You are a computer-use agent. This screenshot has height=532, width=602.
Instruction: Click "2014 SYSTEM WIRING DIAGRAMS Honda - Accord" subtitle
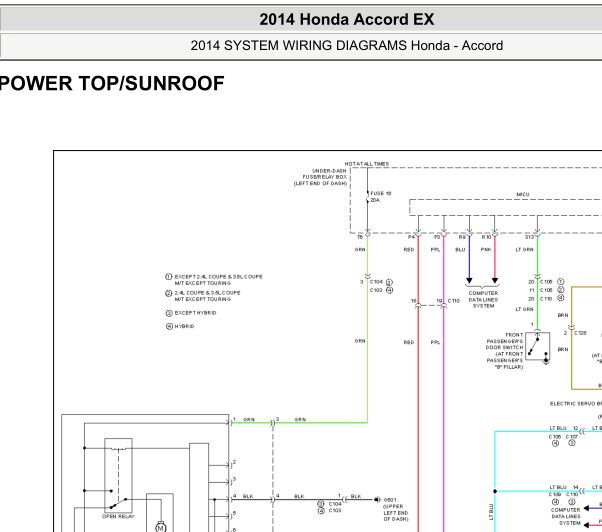(347, 45)
